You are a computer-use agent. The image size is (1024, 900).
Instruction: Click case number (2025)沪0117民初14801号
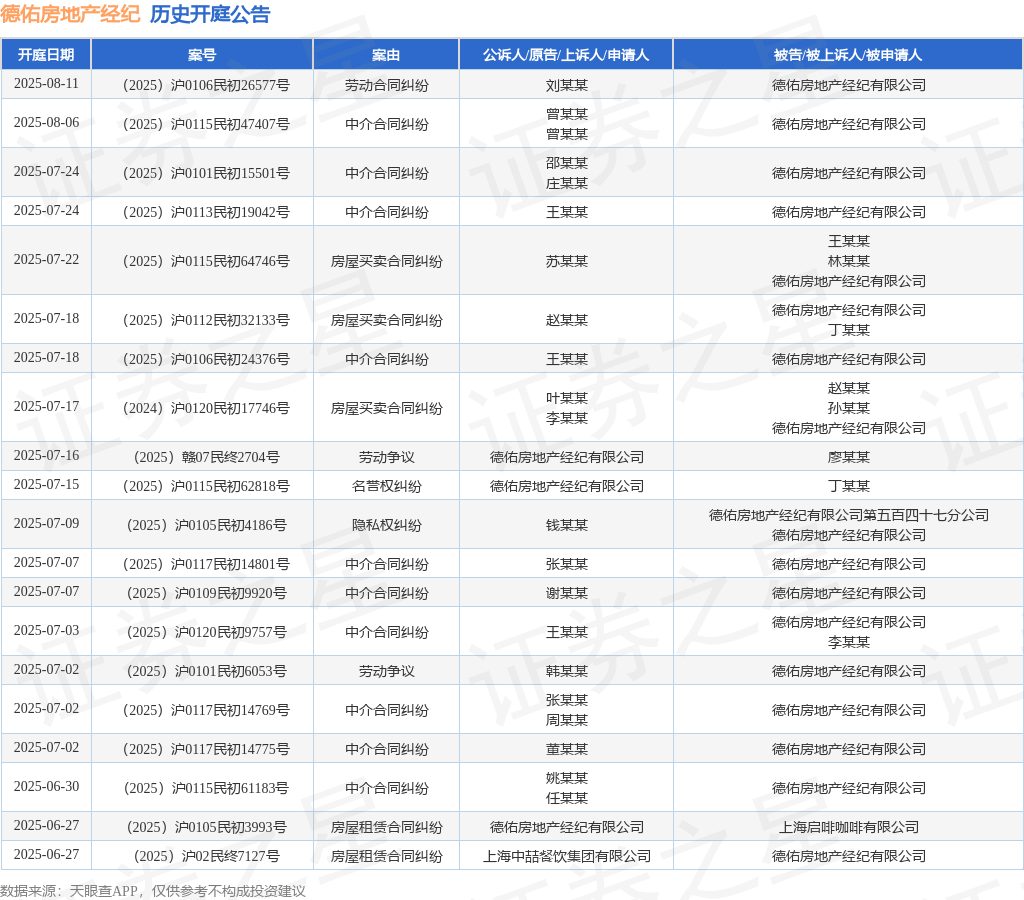pyautogui.click(x=206, y=564)
